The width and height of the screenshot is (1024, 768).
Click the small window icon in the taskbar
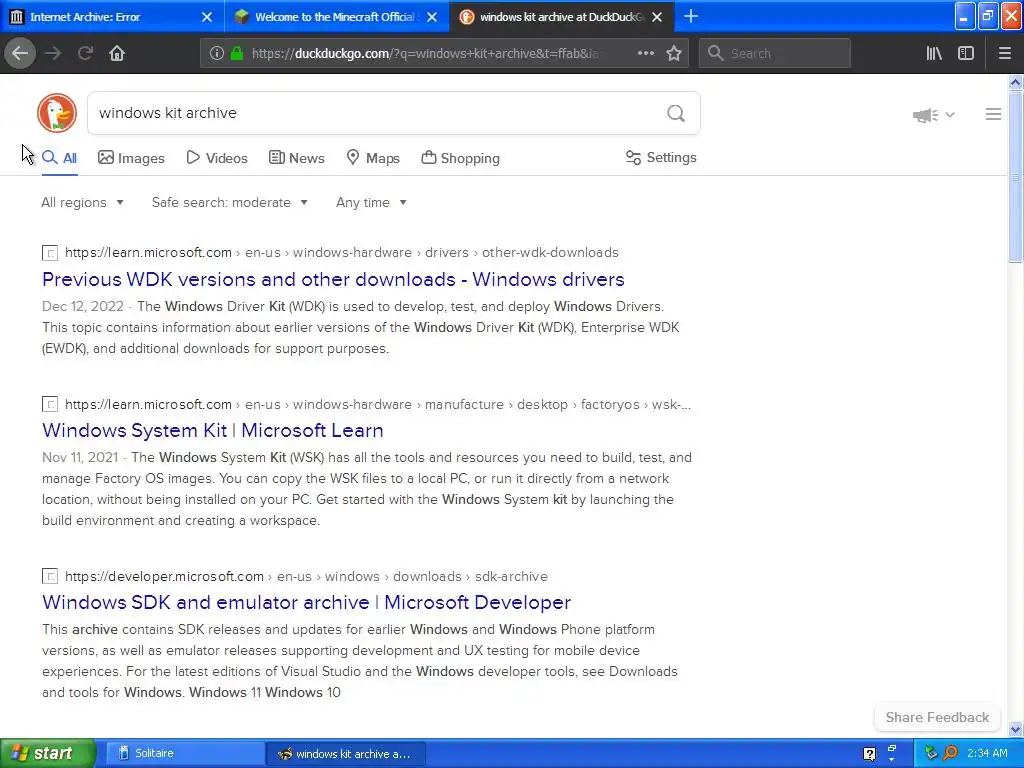click(891, 749)
